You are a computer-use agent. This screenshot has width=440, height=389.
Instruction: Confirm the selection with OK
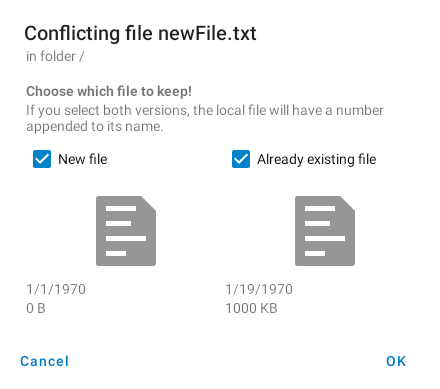(396, 361)
